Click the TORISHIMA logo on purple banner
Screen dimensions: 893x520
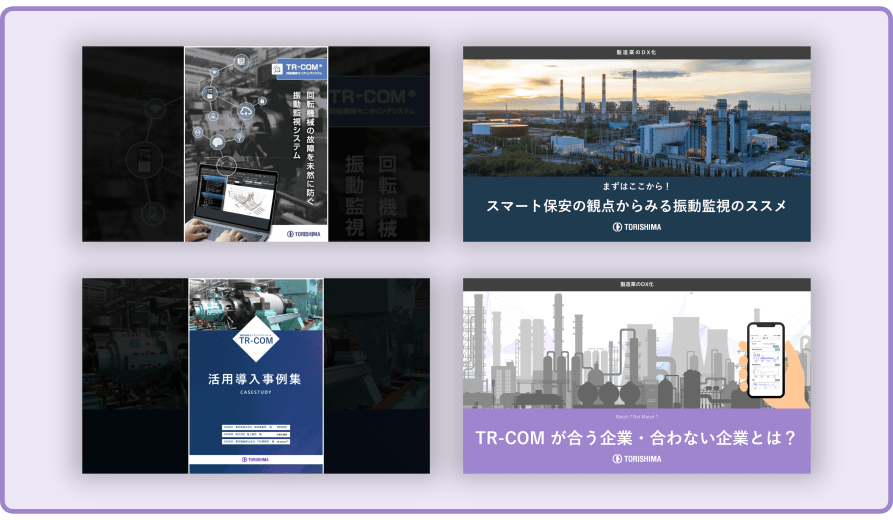click(x=637, y=458)
